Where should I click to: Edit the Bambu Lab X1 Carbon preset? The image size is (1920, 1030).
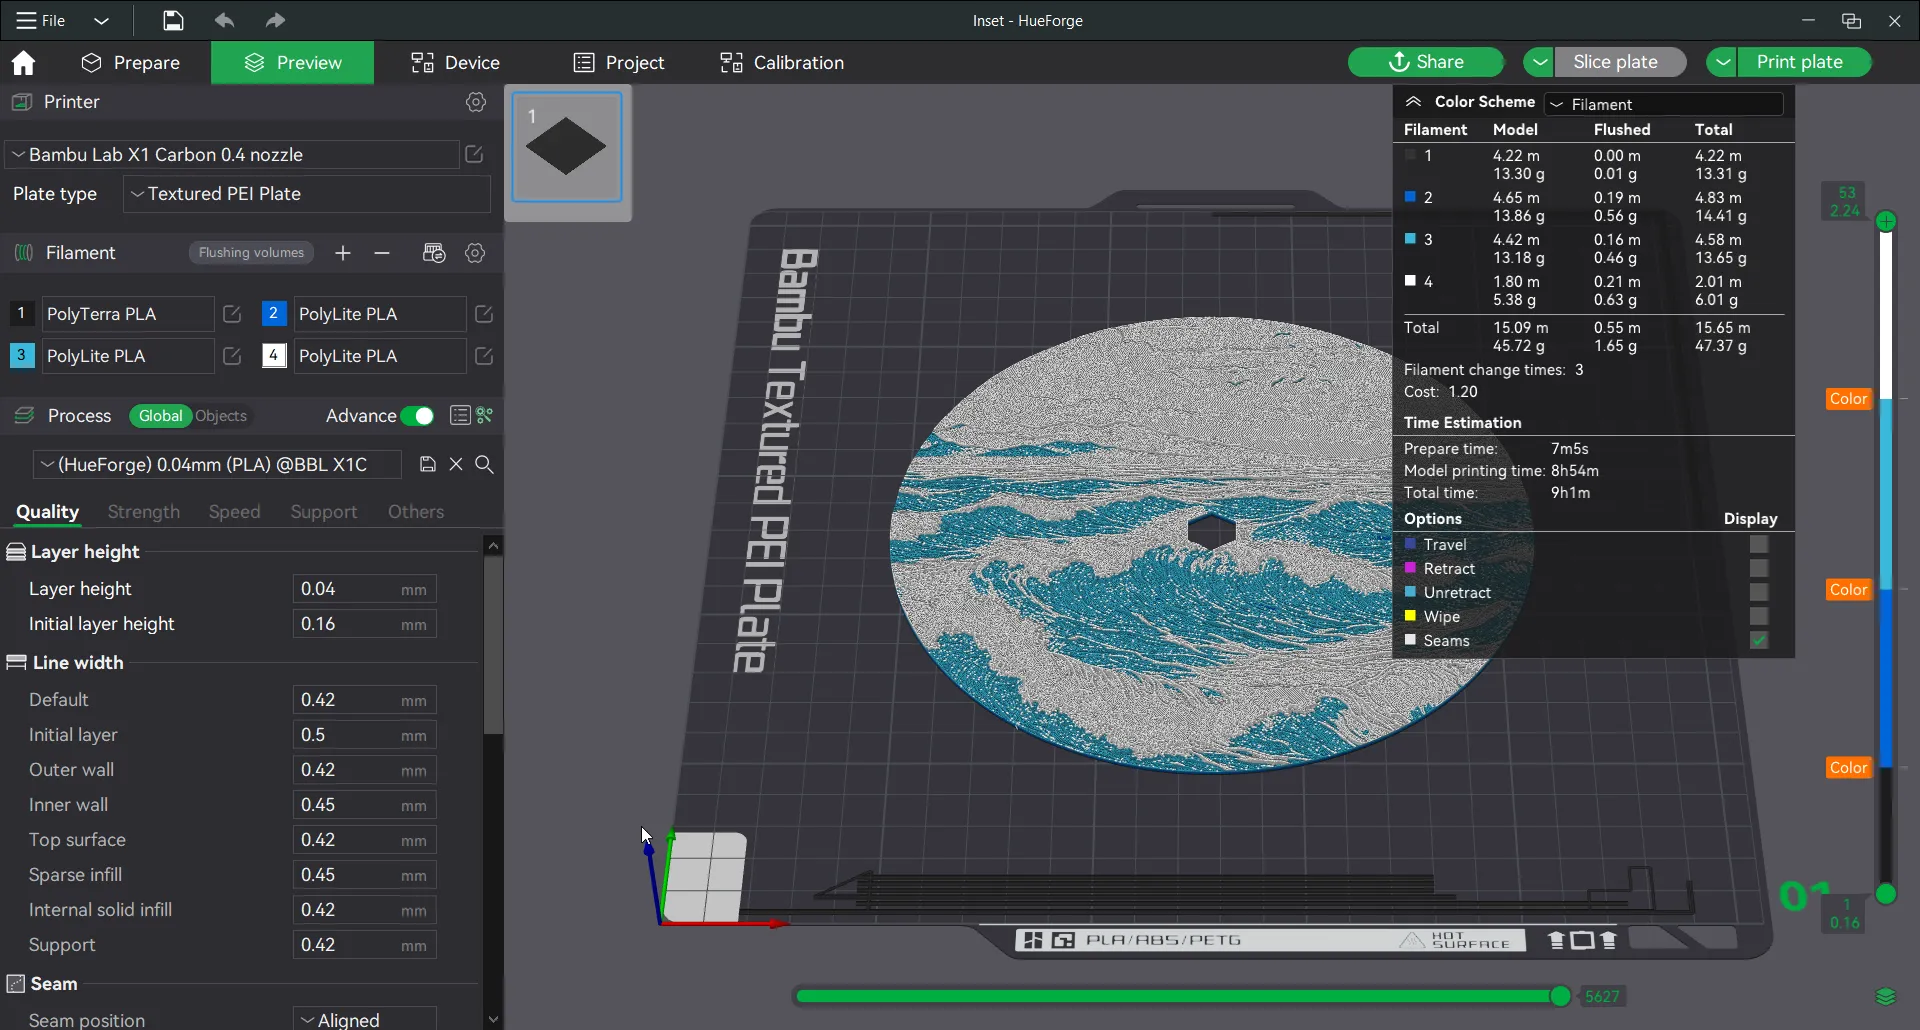pos(474,154)
